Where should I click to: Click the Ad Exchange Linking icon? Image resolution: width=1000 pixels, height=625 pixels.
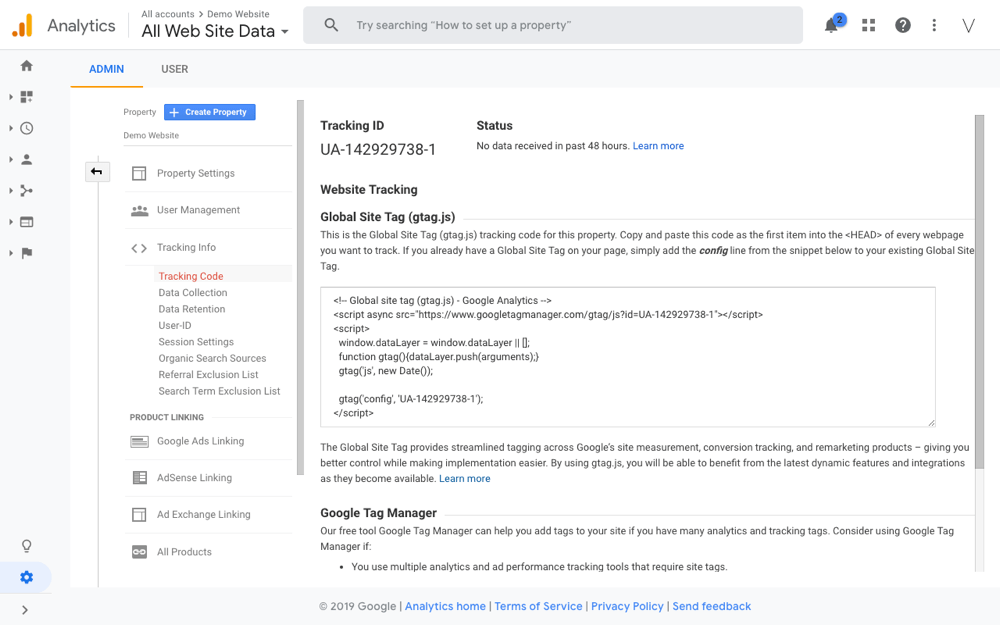pyautogui.click(x=139, y=515)
